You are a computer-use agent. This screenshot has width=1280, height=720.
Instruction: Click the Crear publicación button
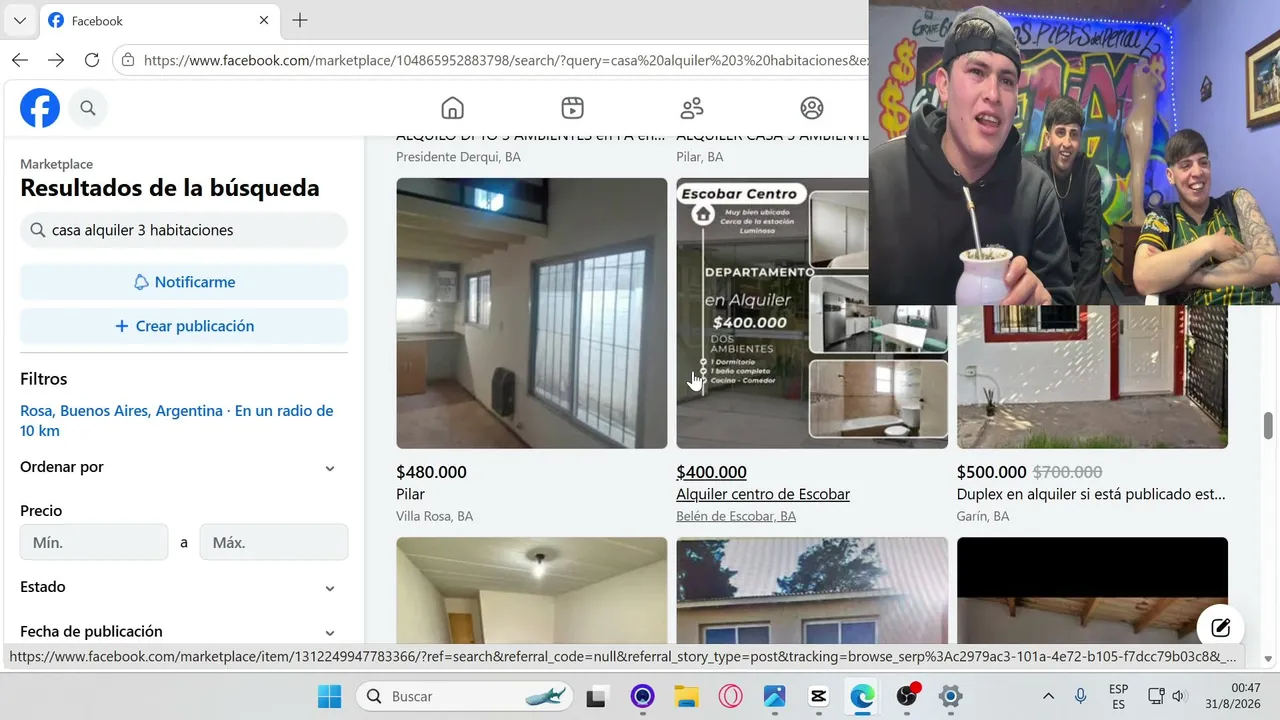click(x=184, y=326)
